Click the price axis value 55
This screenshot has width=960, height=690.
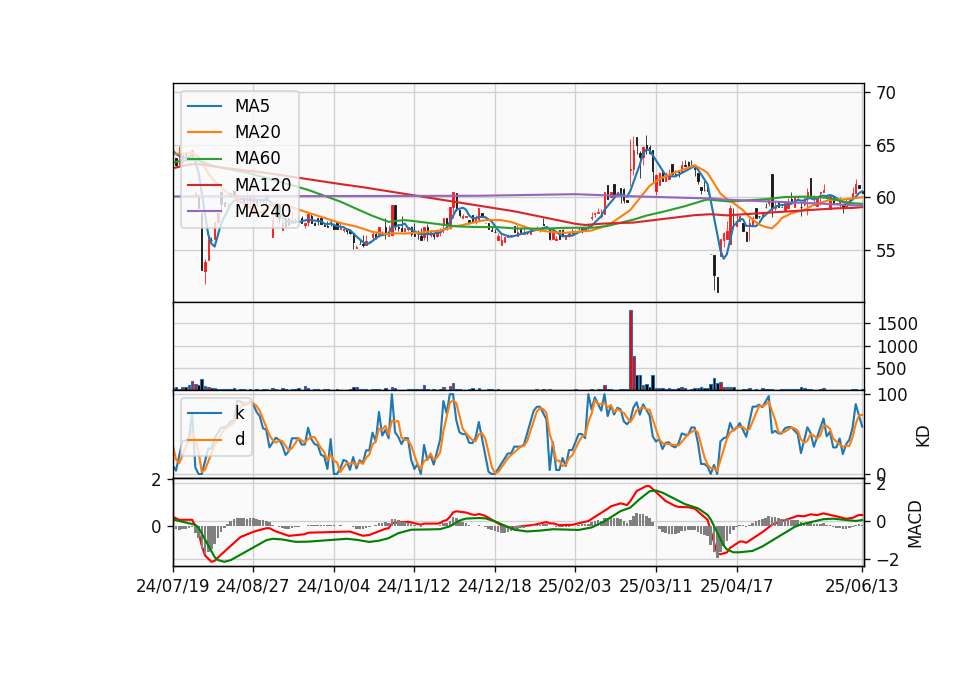tap(886, 251)
